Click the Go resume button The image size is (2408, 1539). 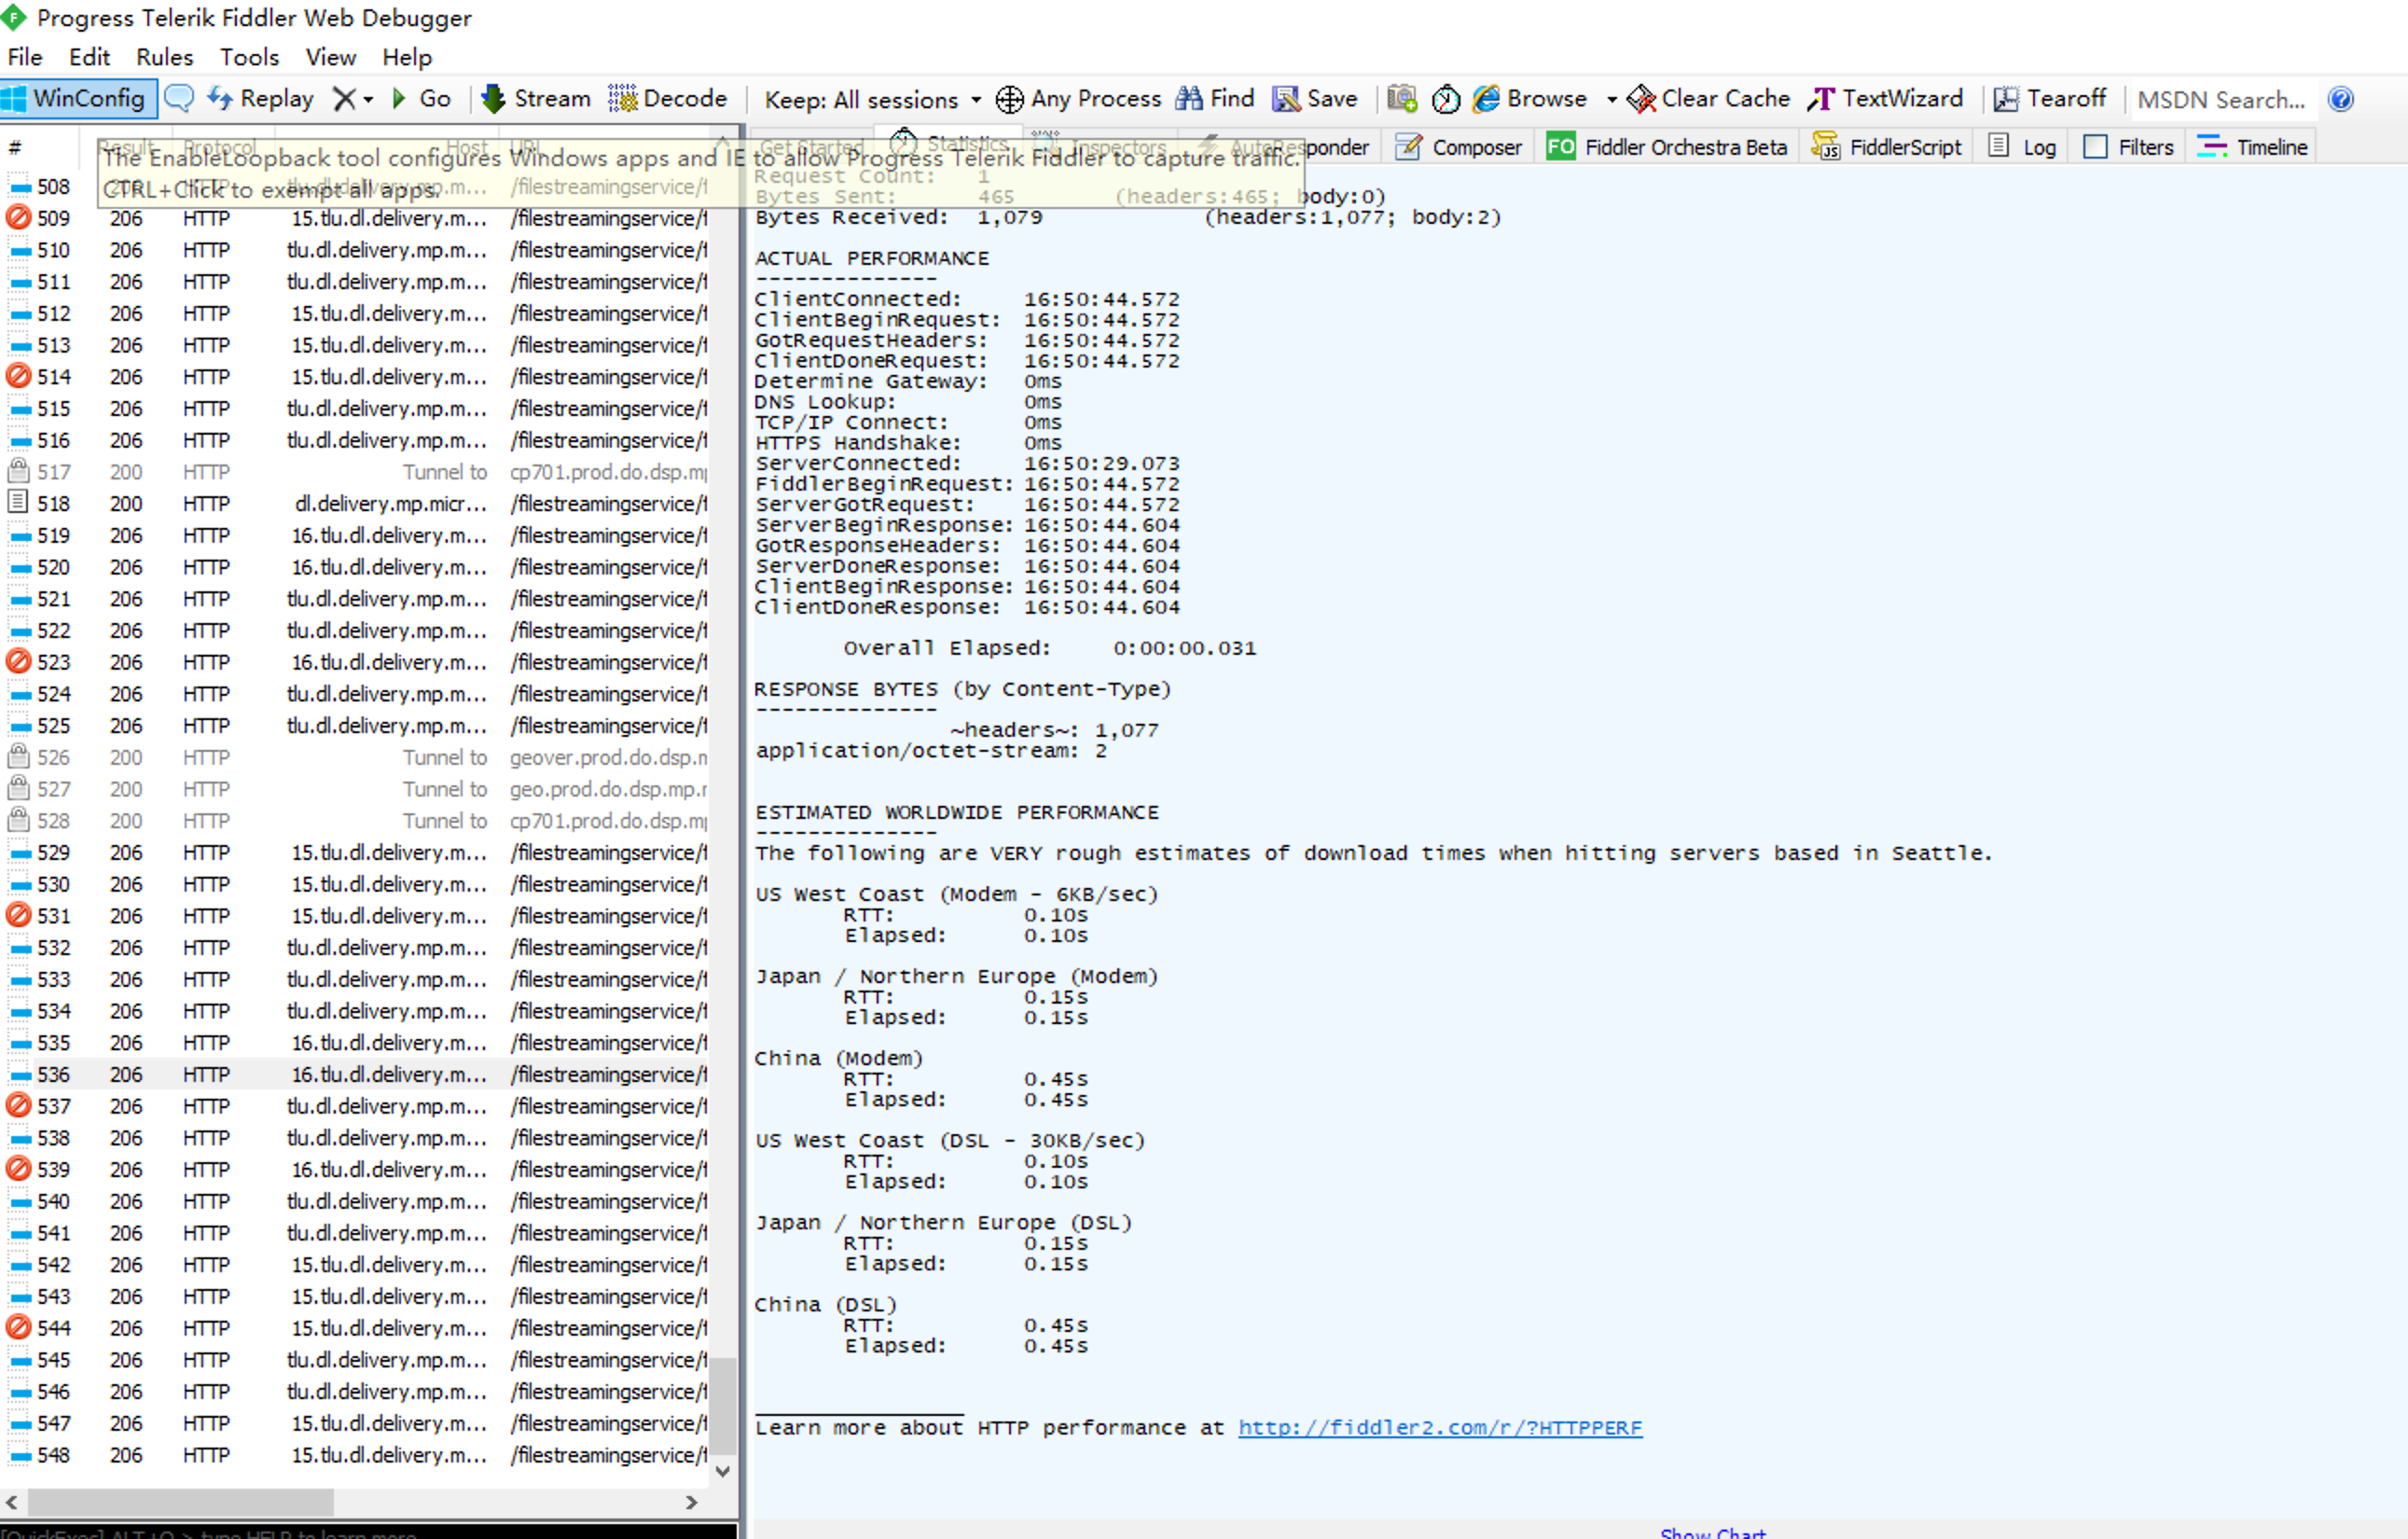click(x=422, y=98)
